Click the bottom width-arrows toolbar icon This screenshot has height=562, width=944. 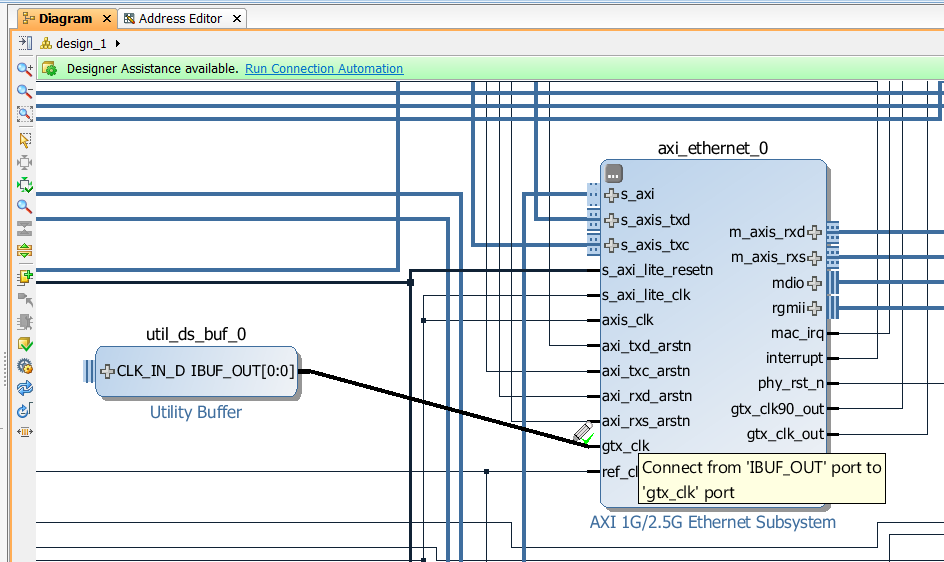pos(25,432)
